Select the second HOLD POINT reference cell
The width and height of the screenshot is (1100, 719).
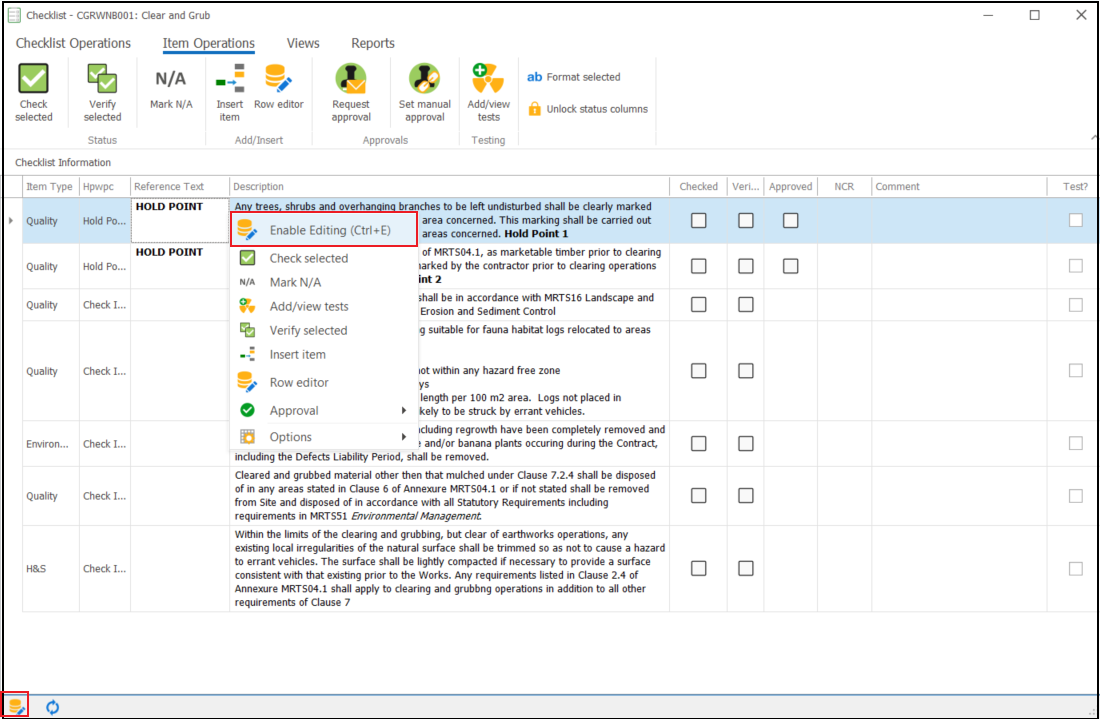pyautogui.click(x=180, y=266)
